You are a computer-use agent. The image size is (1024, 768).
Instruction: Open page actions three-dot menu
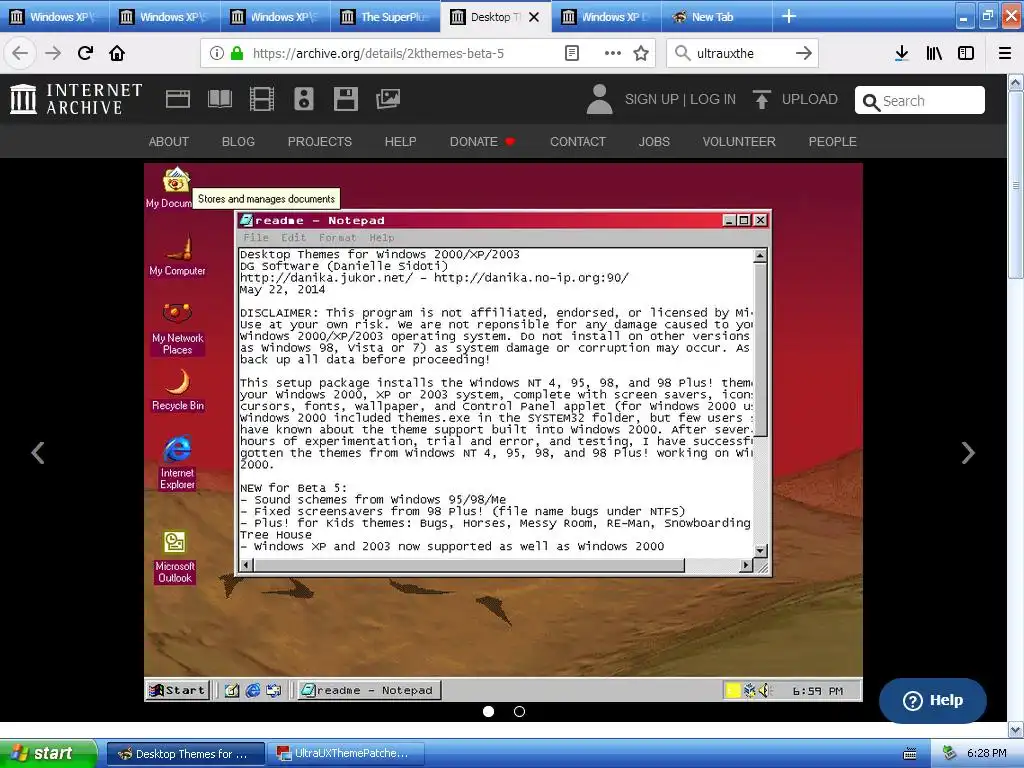[613, 53]
